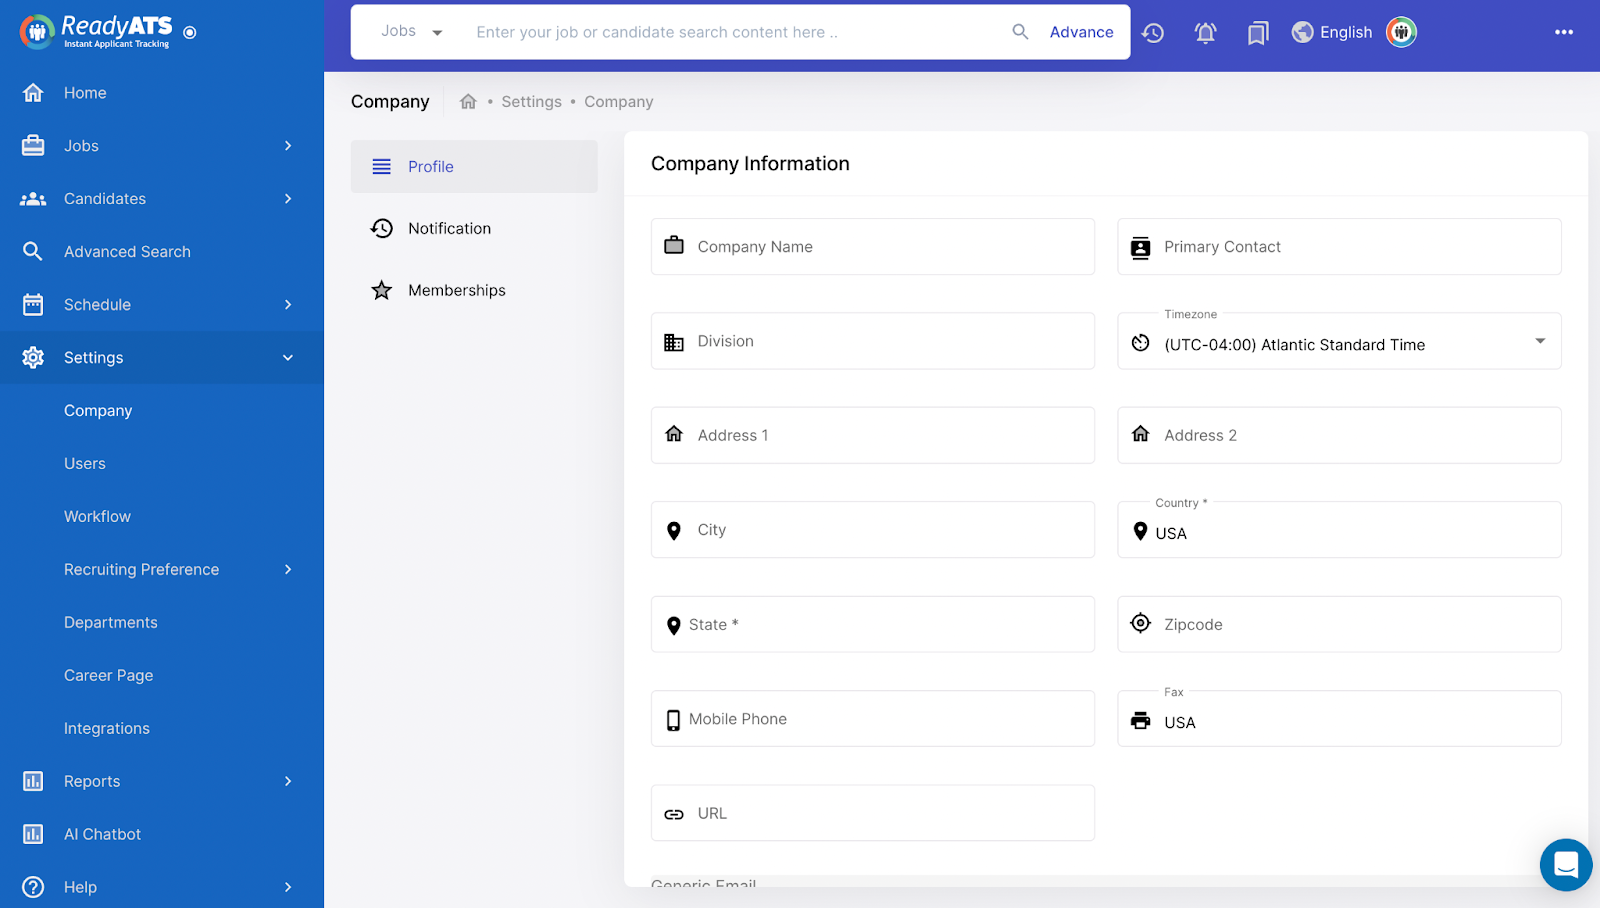Click the Jobs briefcase icon in sidebar
This screenshot has height=908, width=1600.
(33, 146)
